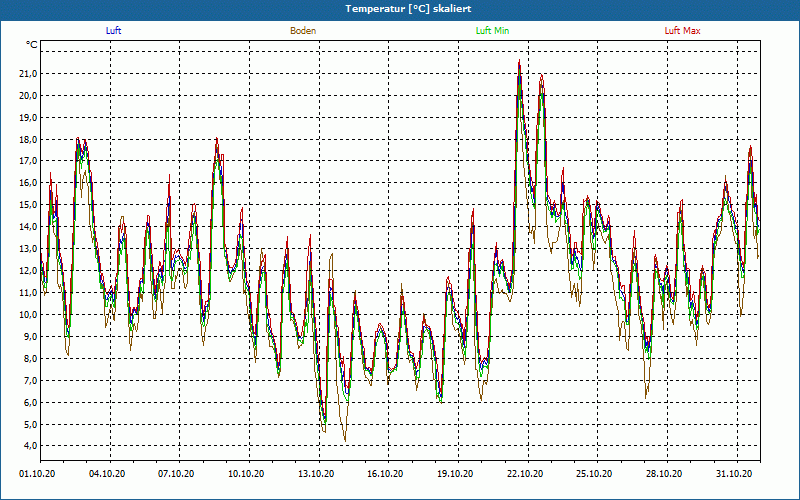Click the 31.10.20 date label
The height and width of the screenshot is (500, 800).
[x=734, y=474]
